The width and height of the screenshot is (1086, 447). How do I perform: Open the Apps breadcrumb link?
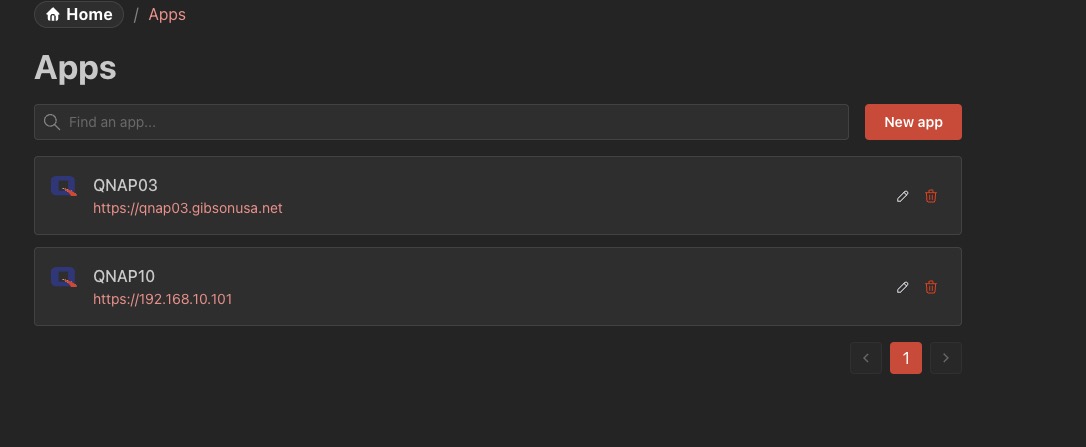pos(167,15)
